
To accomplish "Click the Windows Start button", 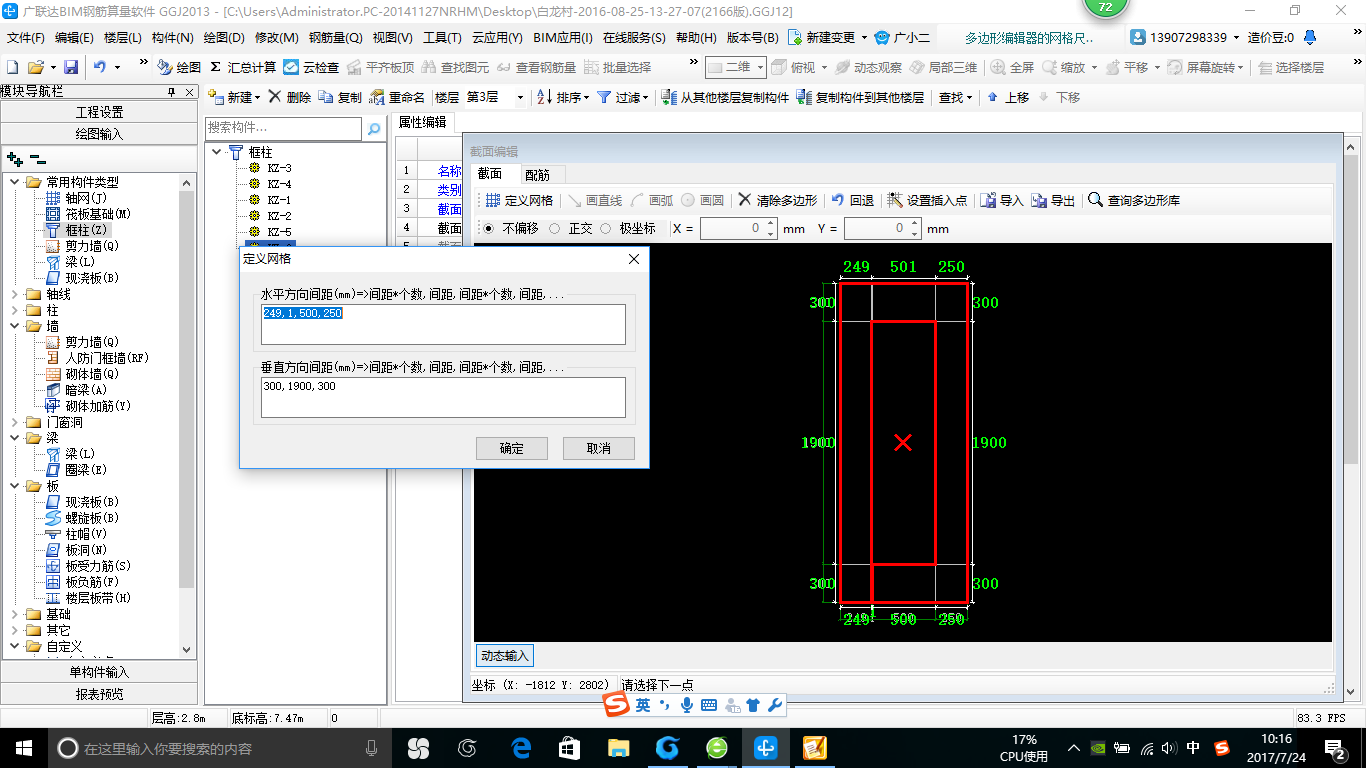I will click(x=23, y=747).
